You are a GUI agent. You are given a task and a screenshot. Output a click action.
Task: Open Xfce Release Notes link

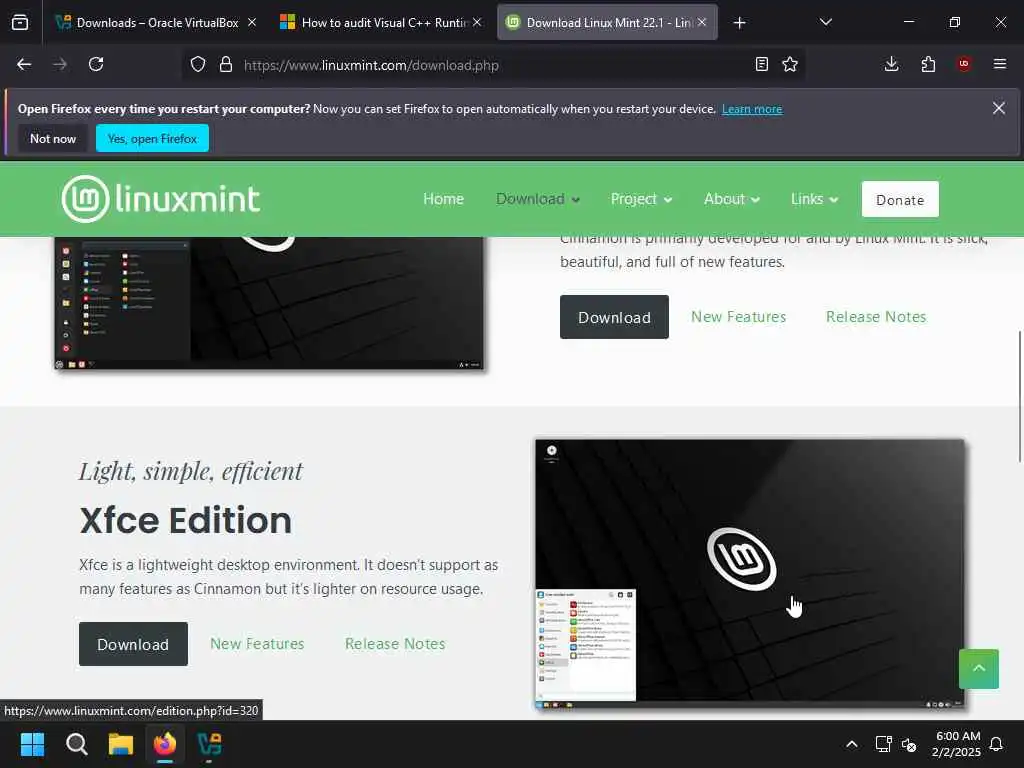[x=395, y=644]
